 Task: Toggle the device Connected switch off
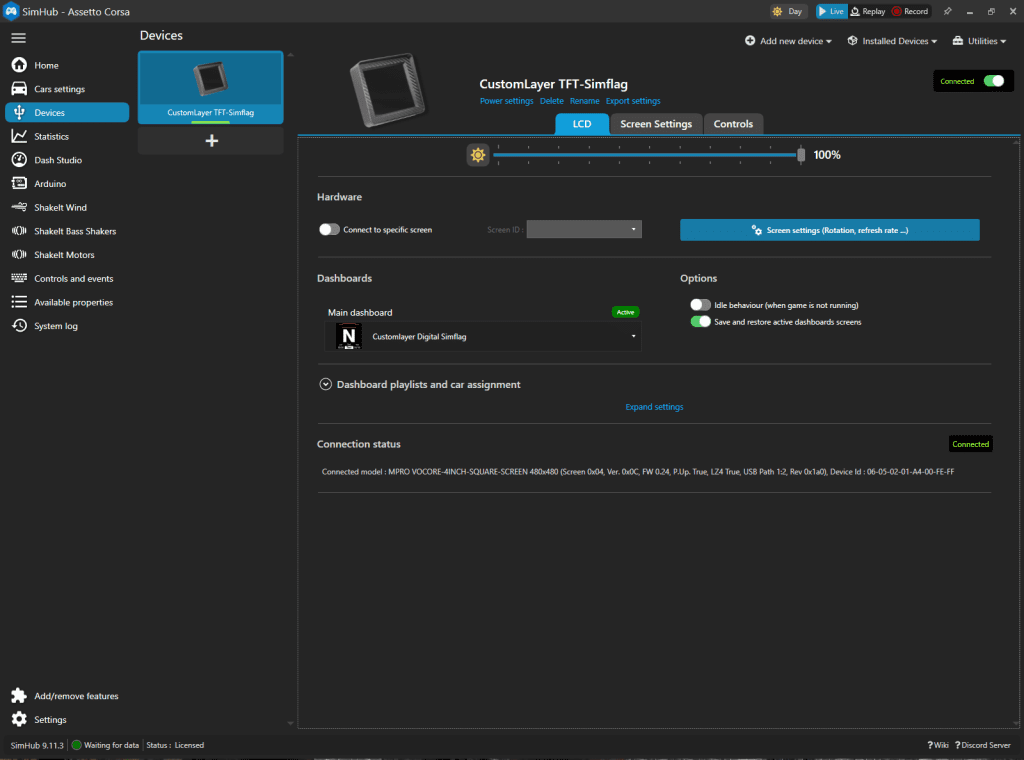993,81
